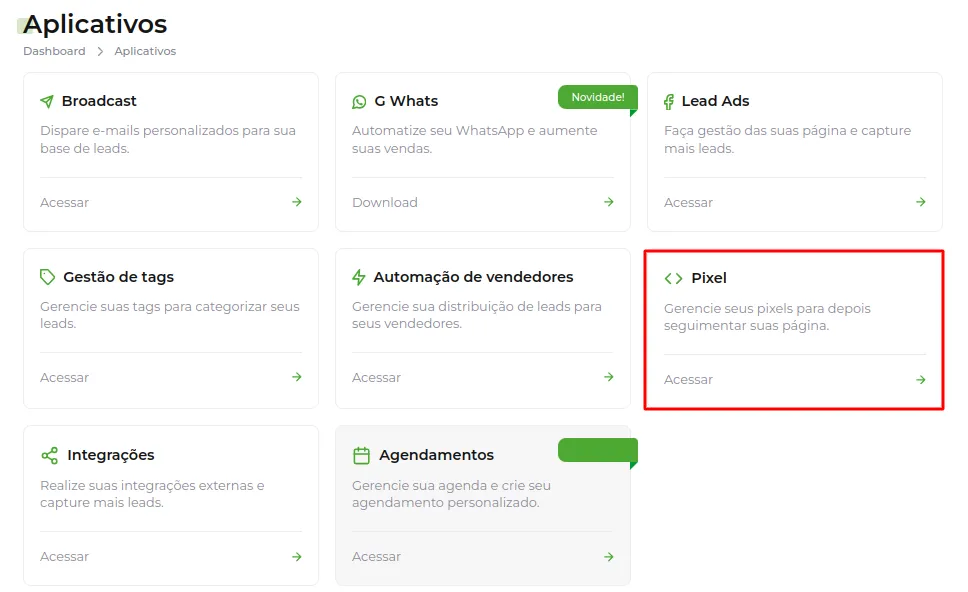968x592 pixels.
Task: Select the Automação de vendedores heading
Action: (x=473, y=277)
